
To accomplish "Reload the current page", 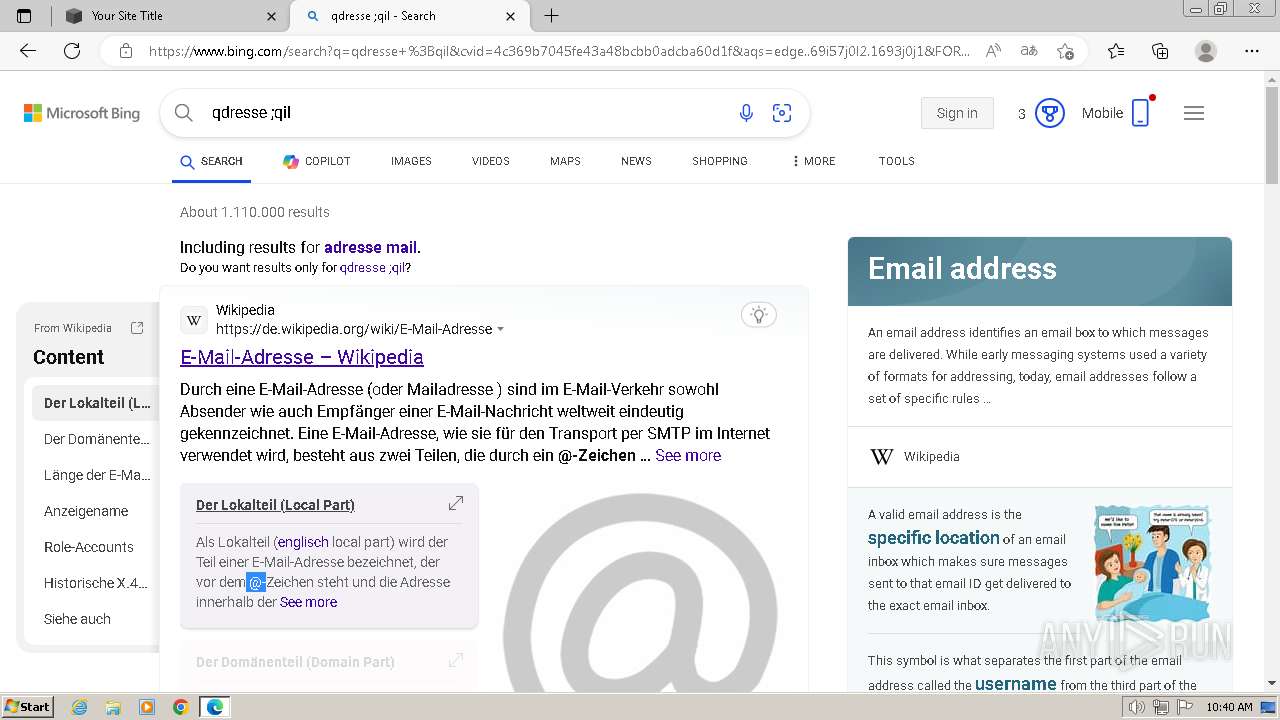I will coord(72,51).
